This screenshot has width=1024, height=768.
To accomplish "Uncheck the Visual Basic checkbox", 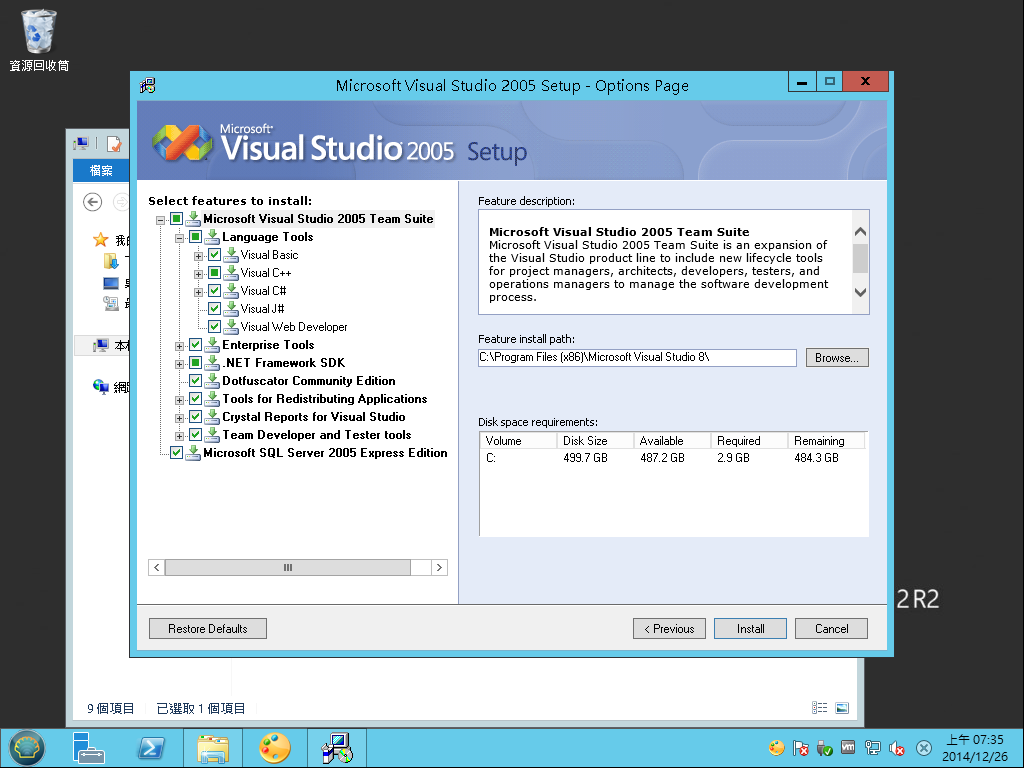I will [214, 255].
